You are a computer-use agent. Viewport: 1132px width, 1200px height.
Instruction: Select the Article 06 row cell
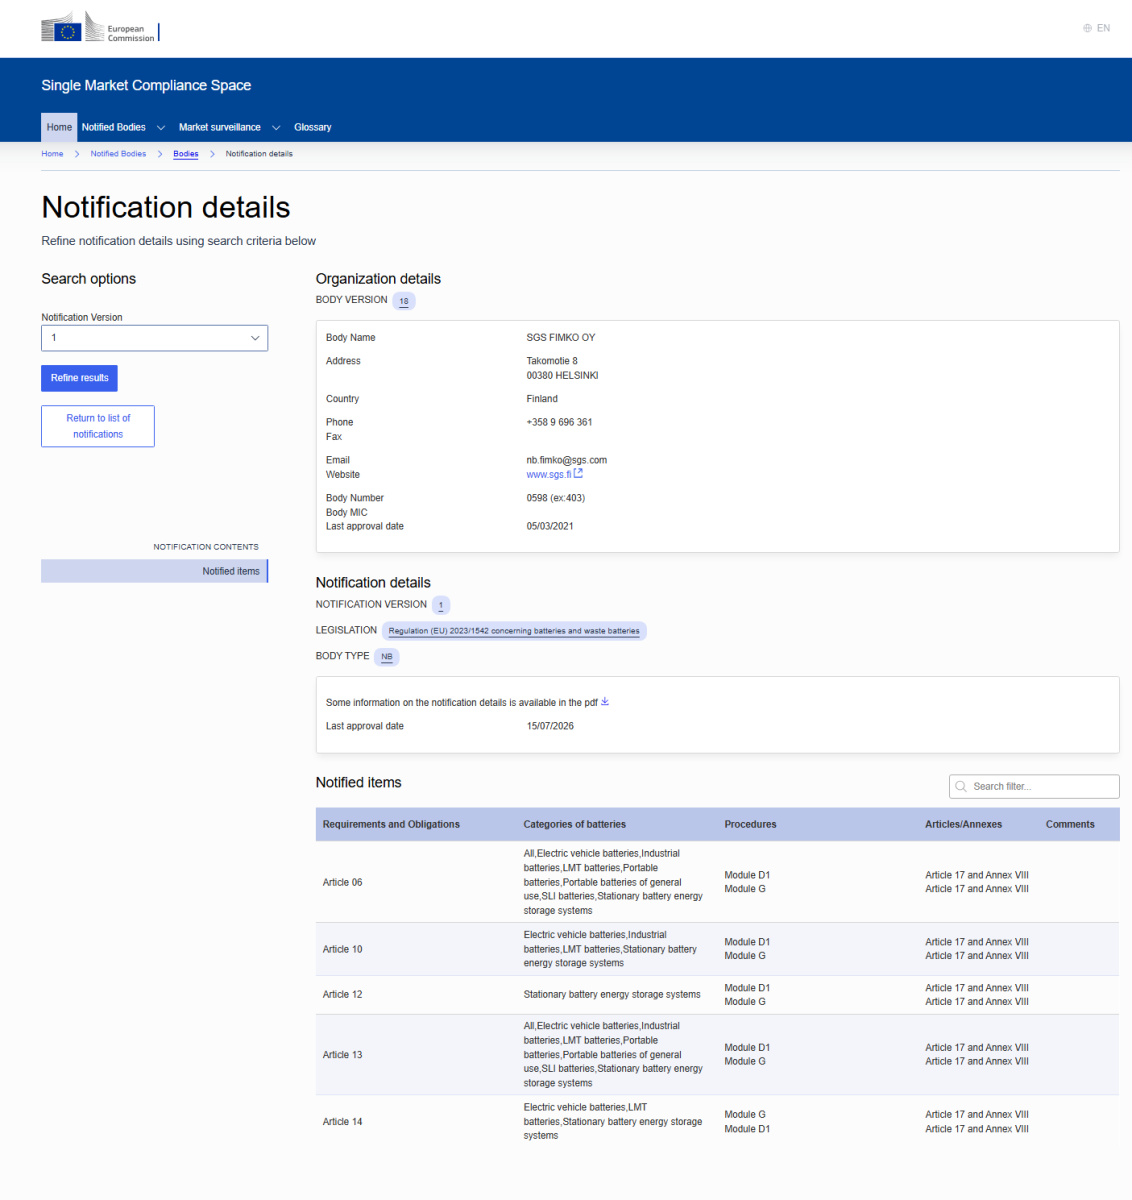coord(343,883)
